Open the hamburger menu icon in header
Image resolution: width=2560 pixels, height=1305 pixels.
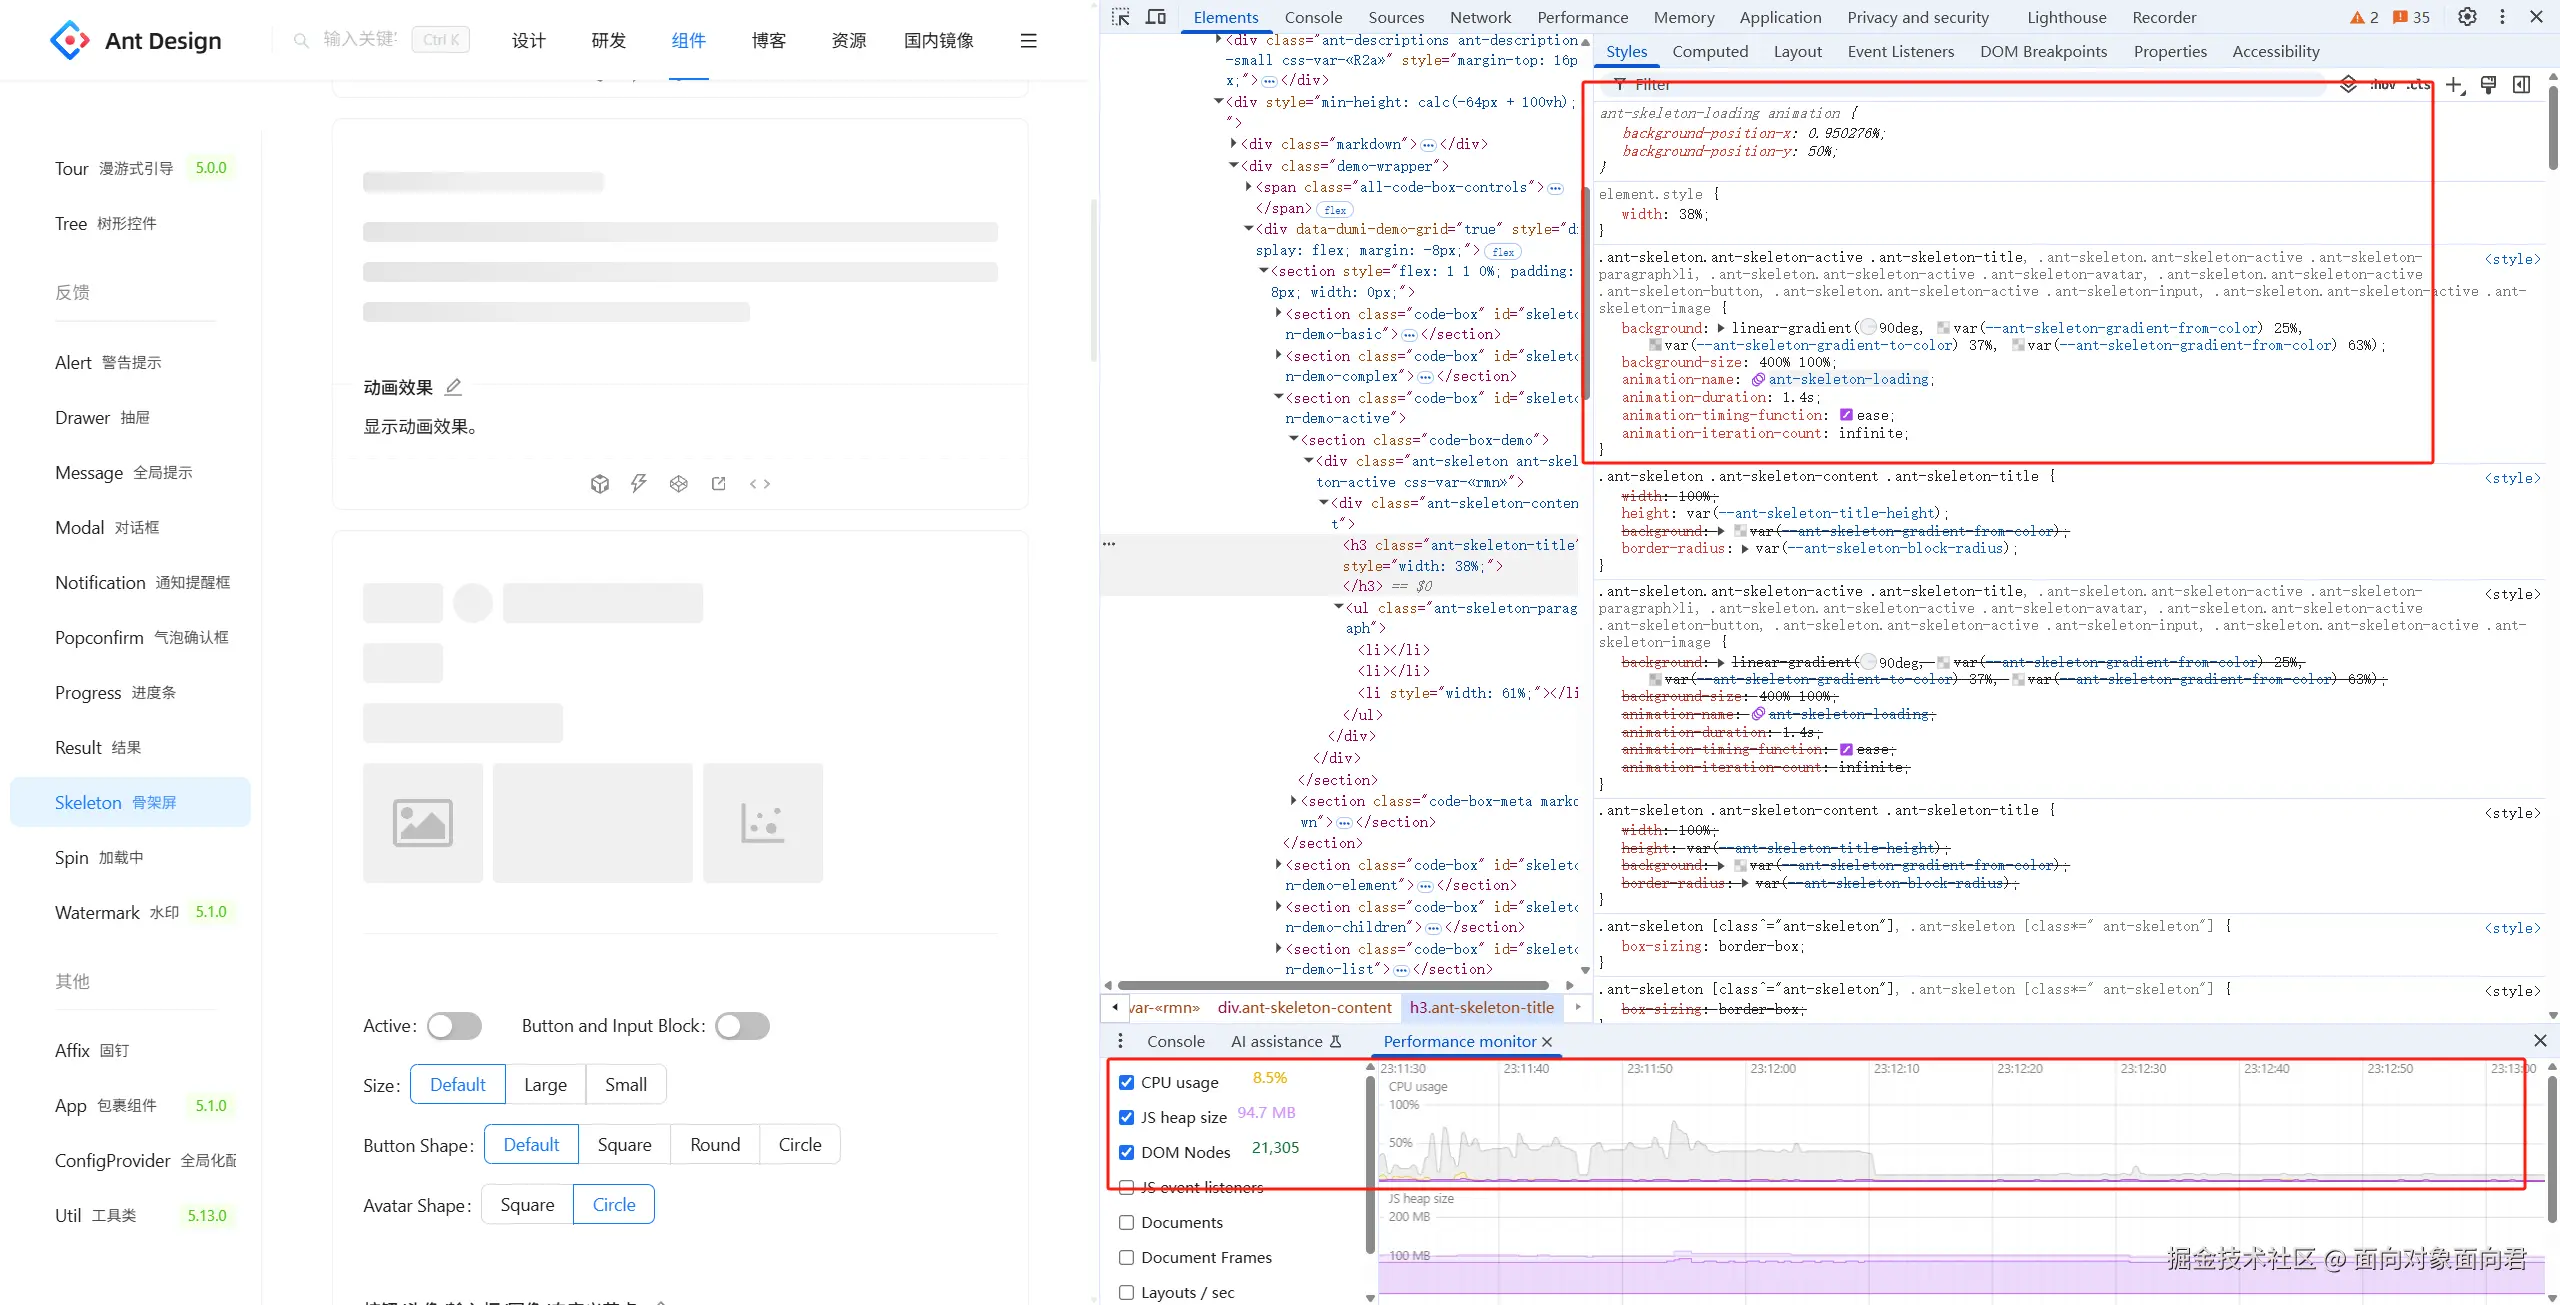(1028, 41)
